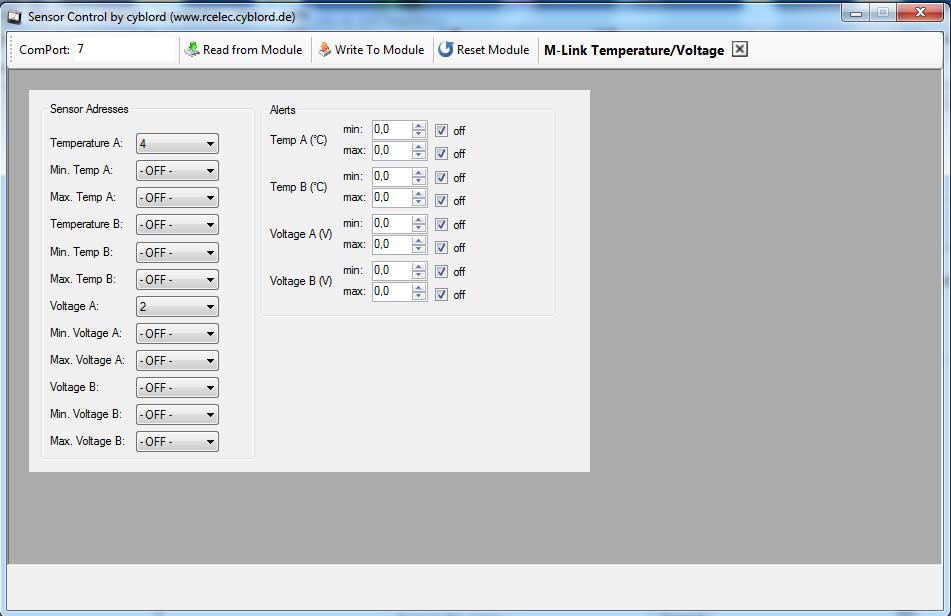Viewport: 951px width, 616px height.
Task: Select the ComPort input field
Action: [126, 49]
